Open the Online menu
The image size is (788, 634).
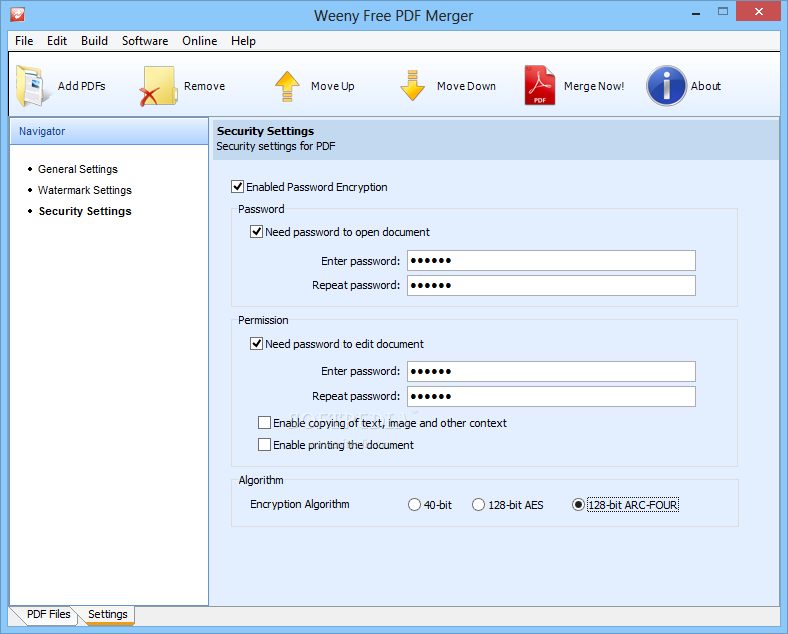(x=200, y=41)
